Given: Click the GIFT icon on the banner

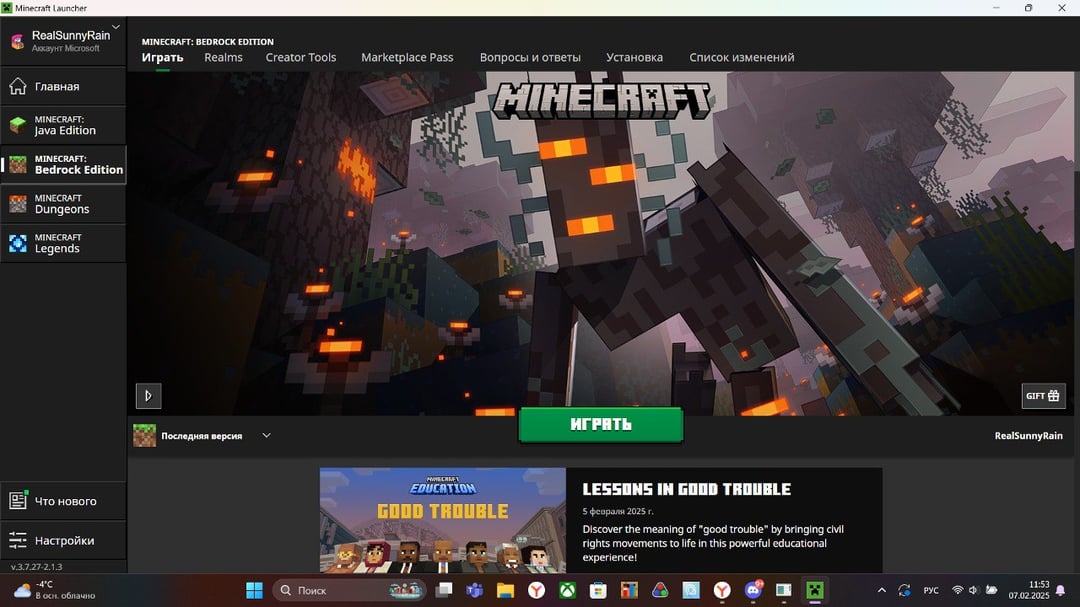Looking at the screenshot, I should tap(1043, 395).
